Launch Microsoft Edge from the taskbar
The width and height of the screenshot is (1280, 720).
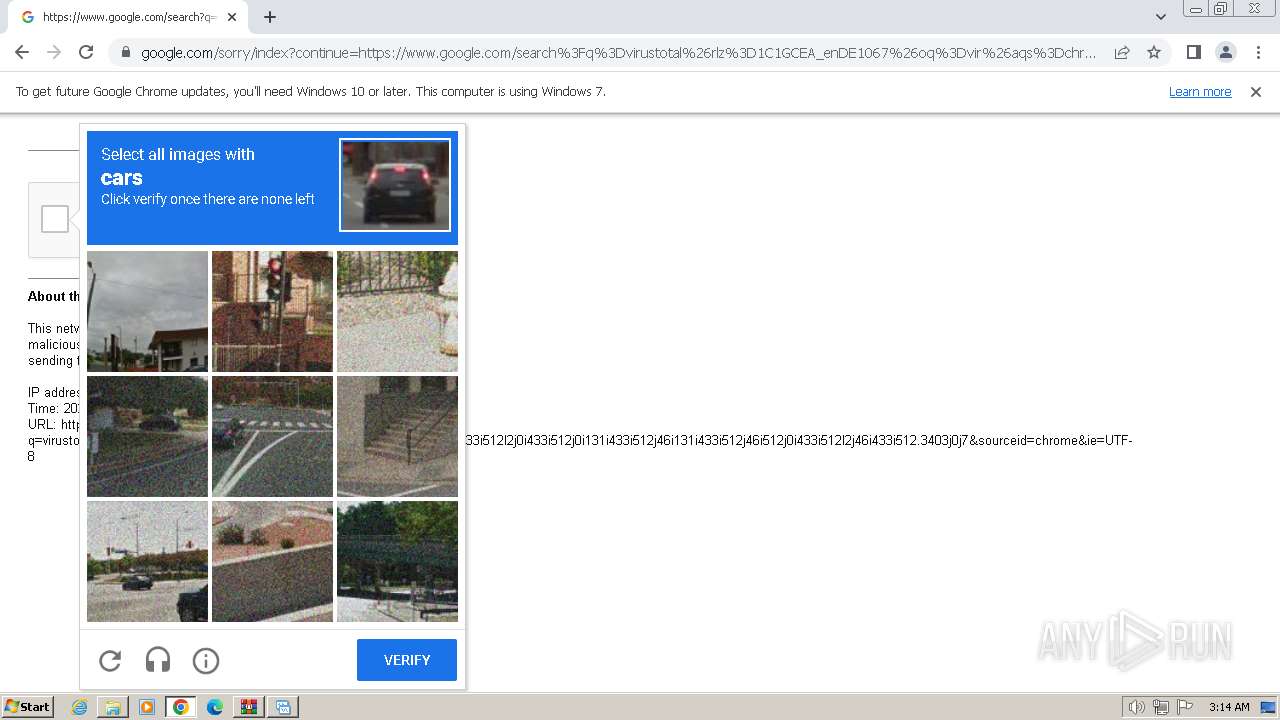(215, 707)
